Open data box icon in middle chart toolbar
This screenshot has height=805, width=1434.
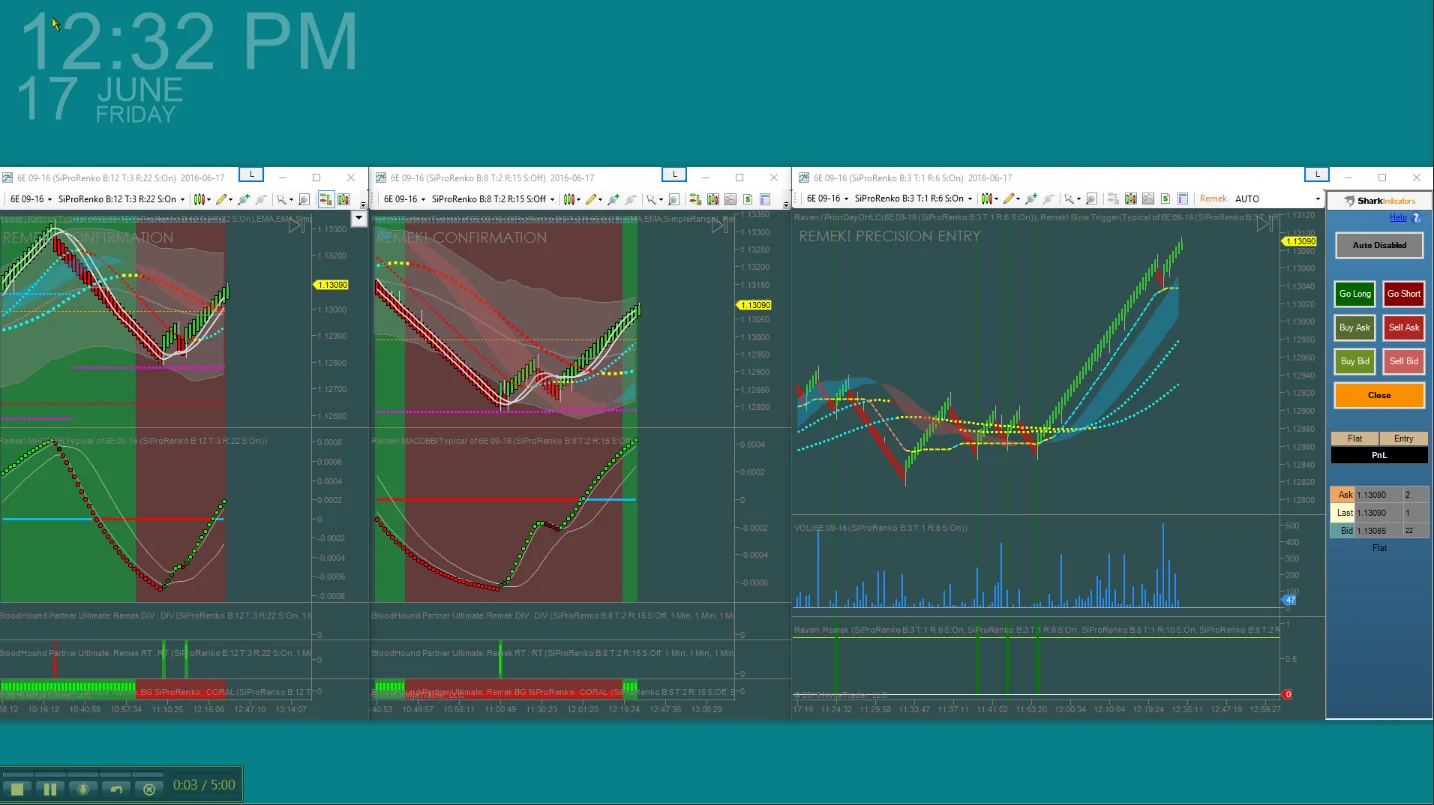coord(765,199)
